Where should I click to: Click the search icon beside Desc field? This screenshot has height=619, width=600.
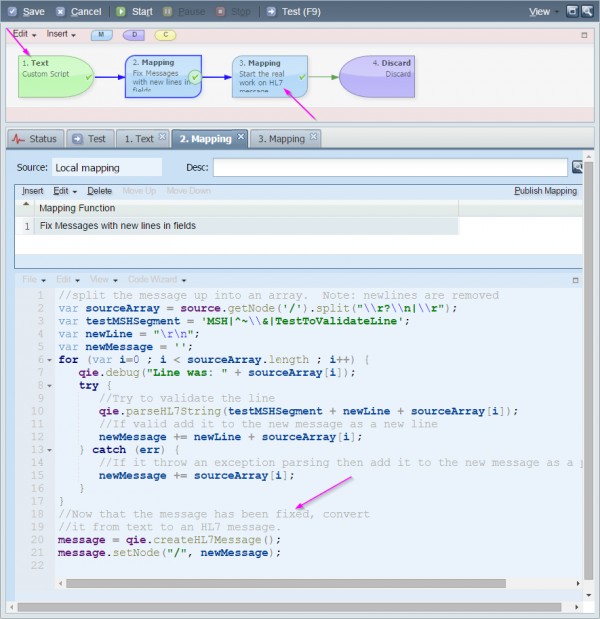(x=577, y=167)
